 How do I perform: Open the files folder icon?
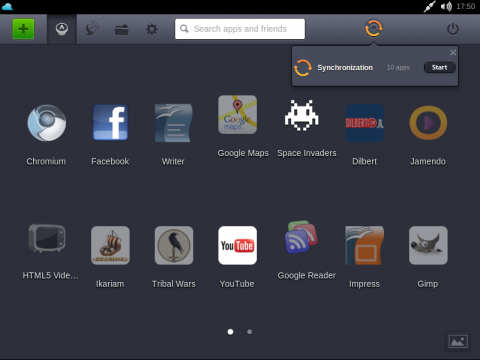point(122,30)
